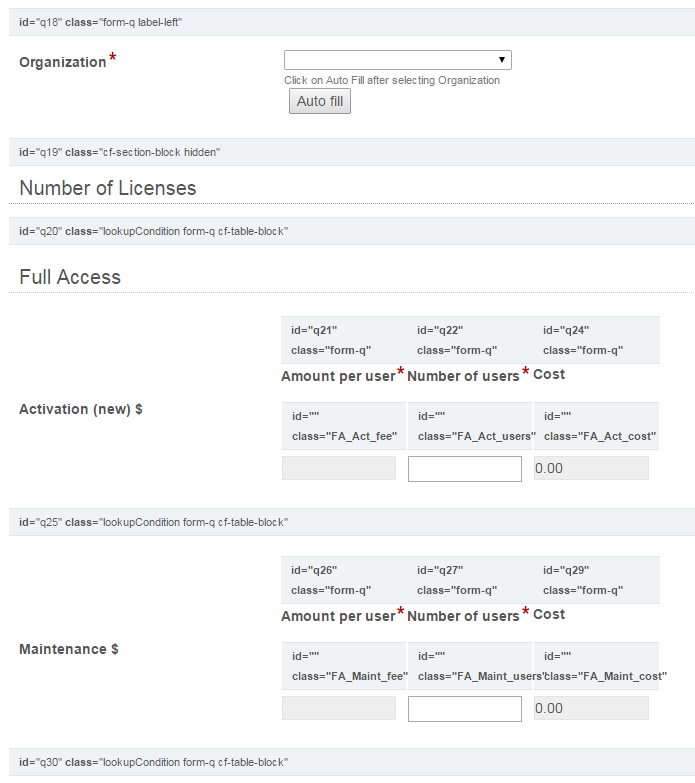Click the Organization field label
695x783 pixels.
click(63, 62)
